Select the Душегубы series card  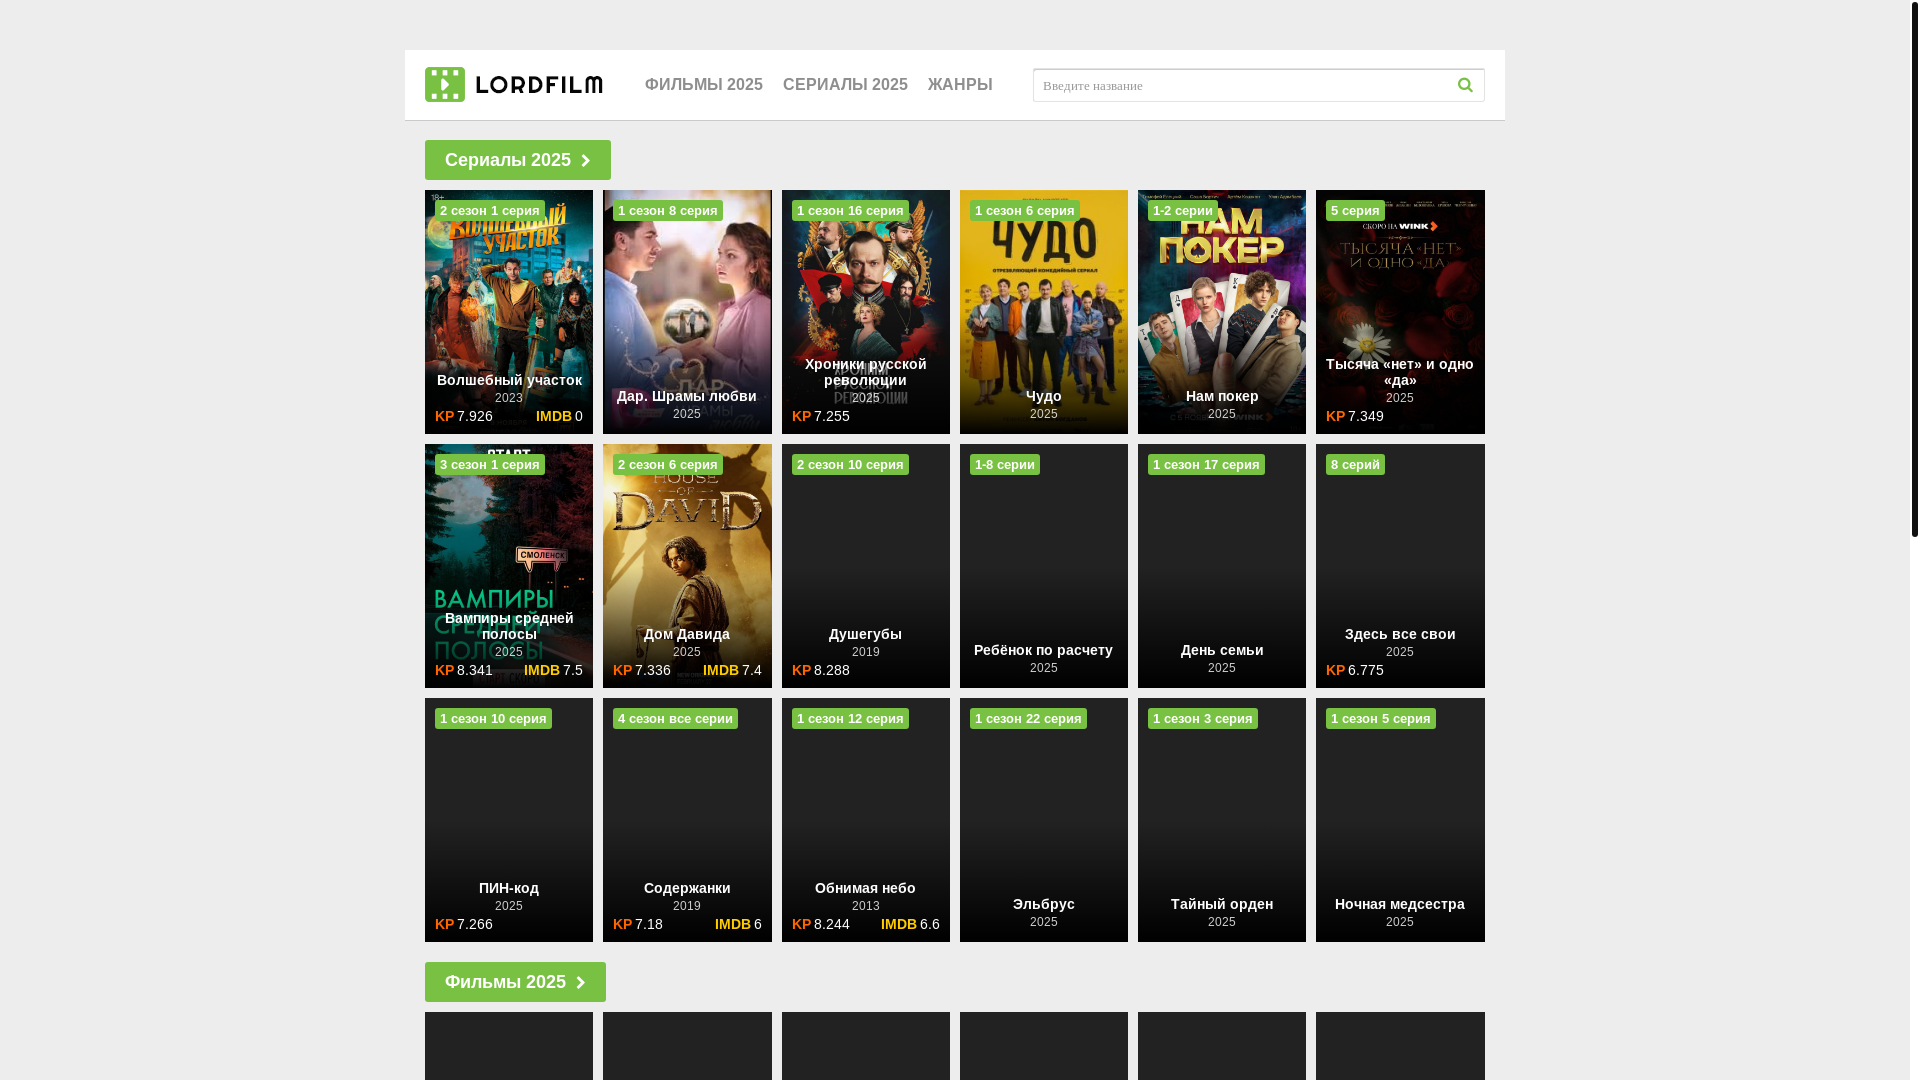866,566
